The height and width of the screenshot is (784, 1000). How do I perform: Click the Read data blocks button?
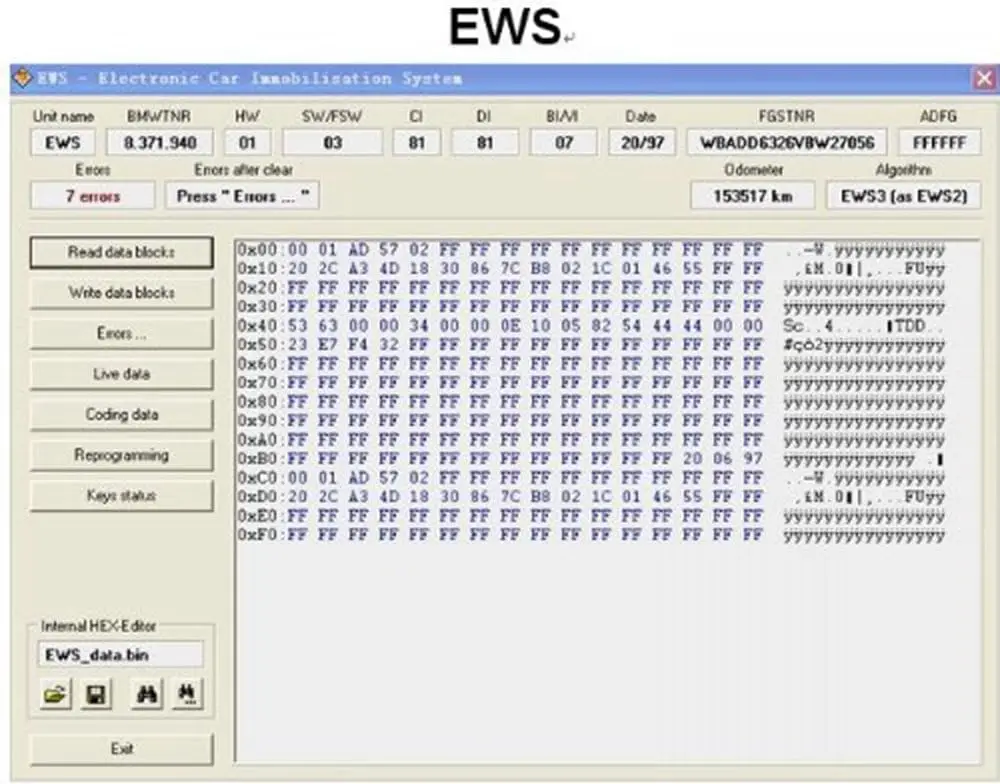point(121,252)
